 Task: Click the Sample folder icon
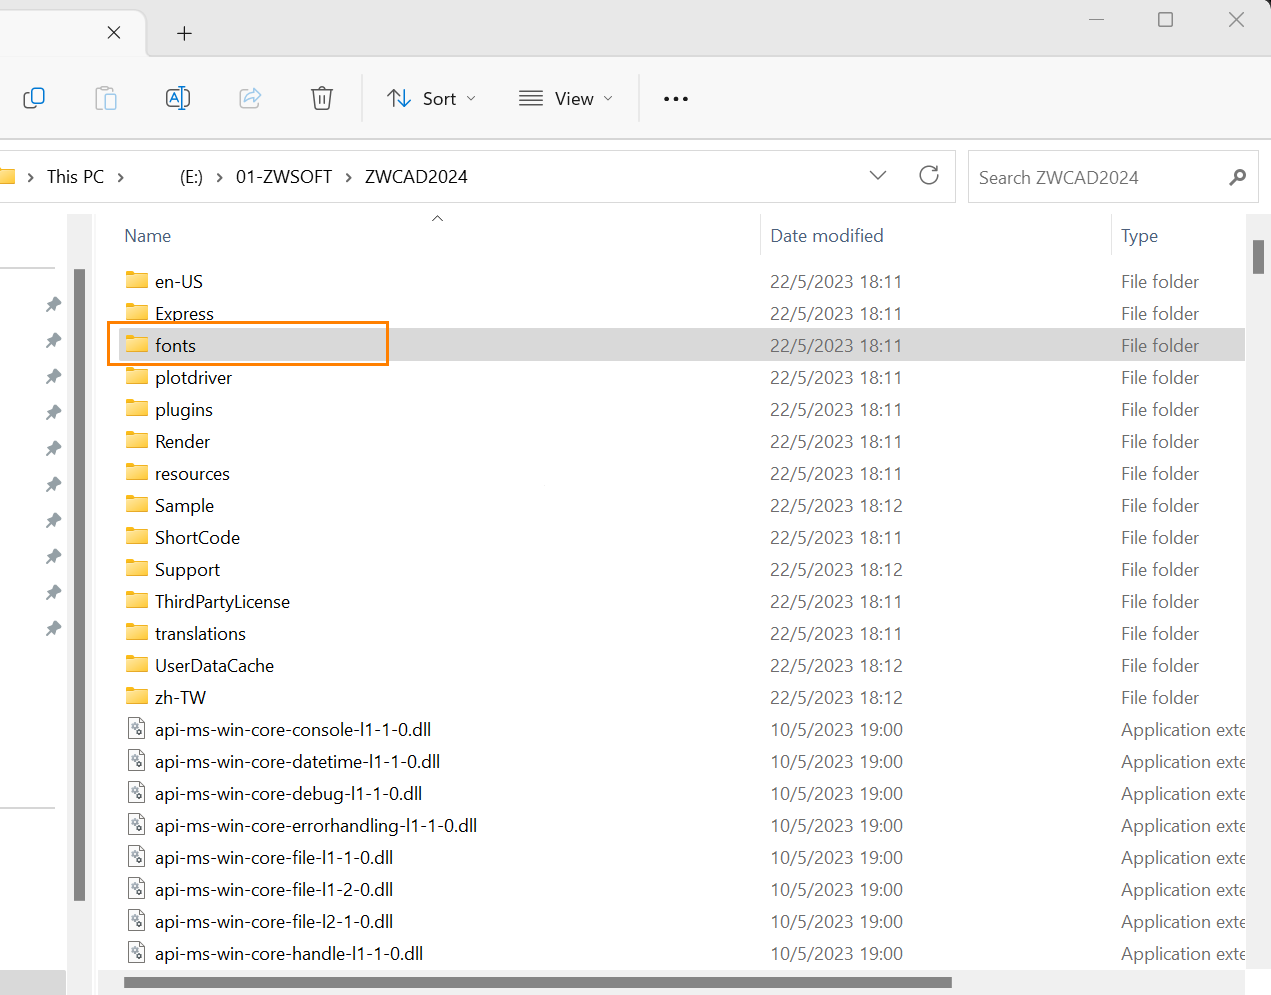coord(137,505)
